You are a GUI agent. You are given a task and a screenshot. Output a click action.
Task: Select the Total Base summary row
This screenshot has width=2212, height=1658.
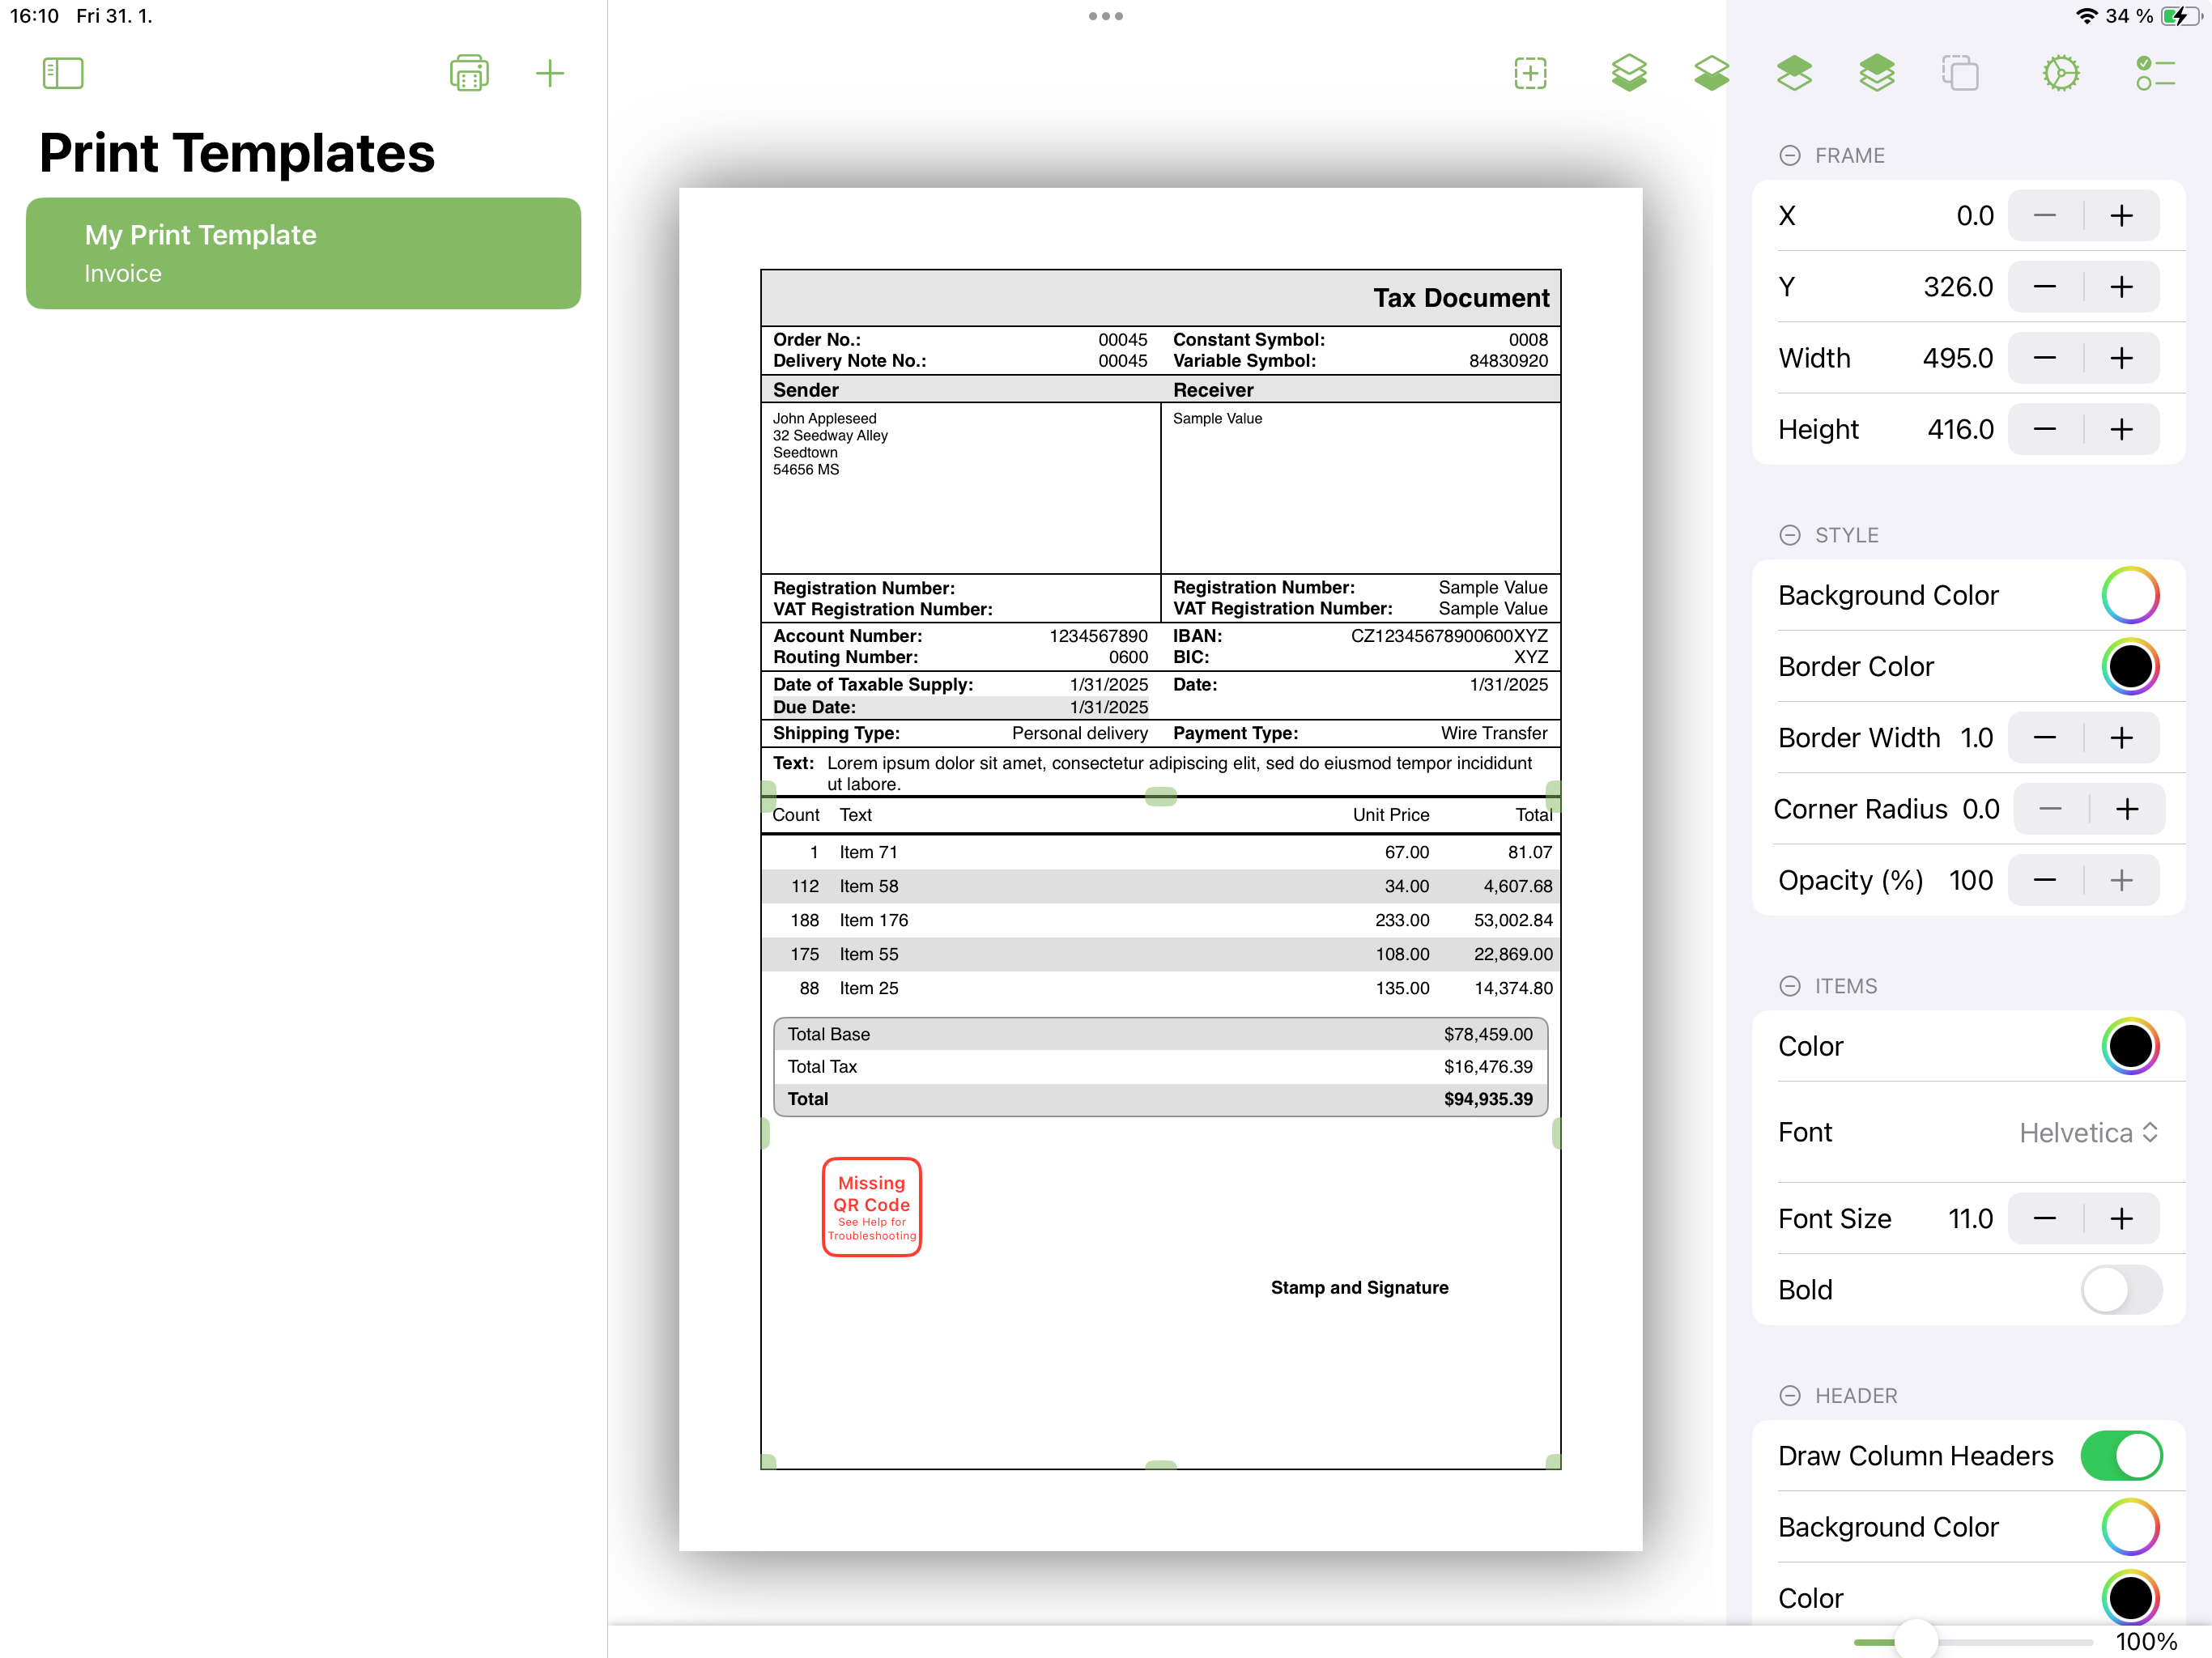click(x=1160, y=1034)
